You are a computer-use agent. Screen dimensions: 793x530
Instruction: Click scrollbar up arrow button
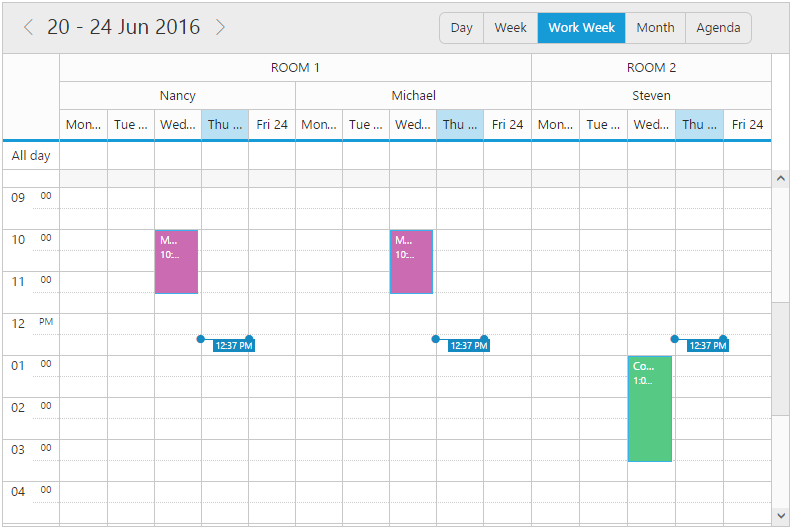tap(780, 178)
